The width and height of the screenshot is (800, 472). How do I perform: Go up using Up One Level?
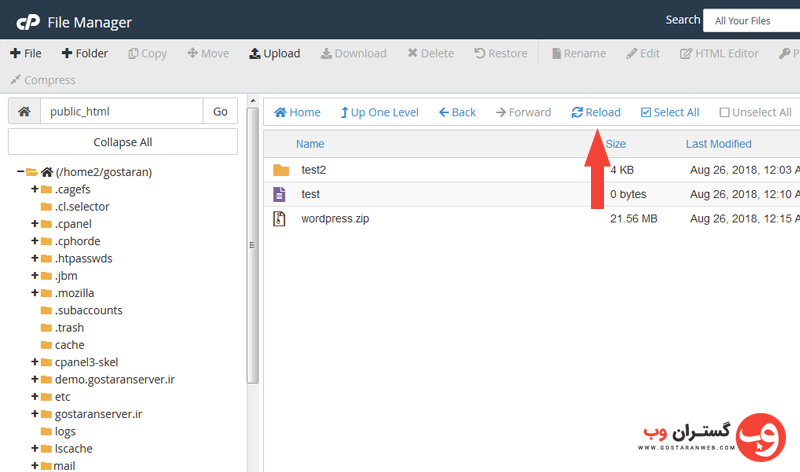click(x=345, y=113)
